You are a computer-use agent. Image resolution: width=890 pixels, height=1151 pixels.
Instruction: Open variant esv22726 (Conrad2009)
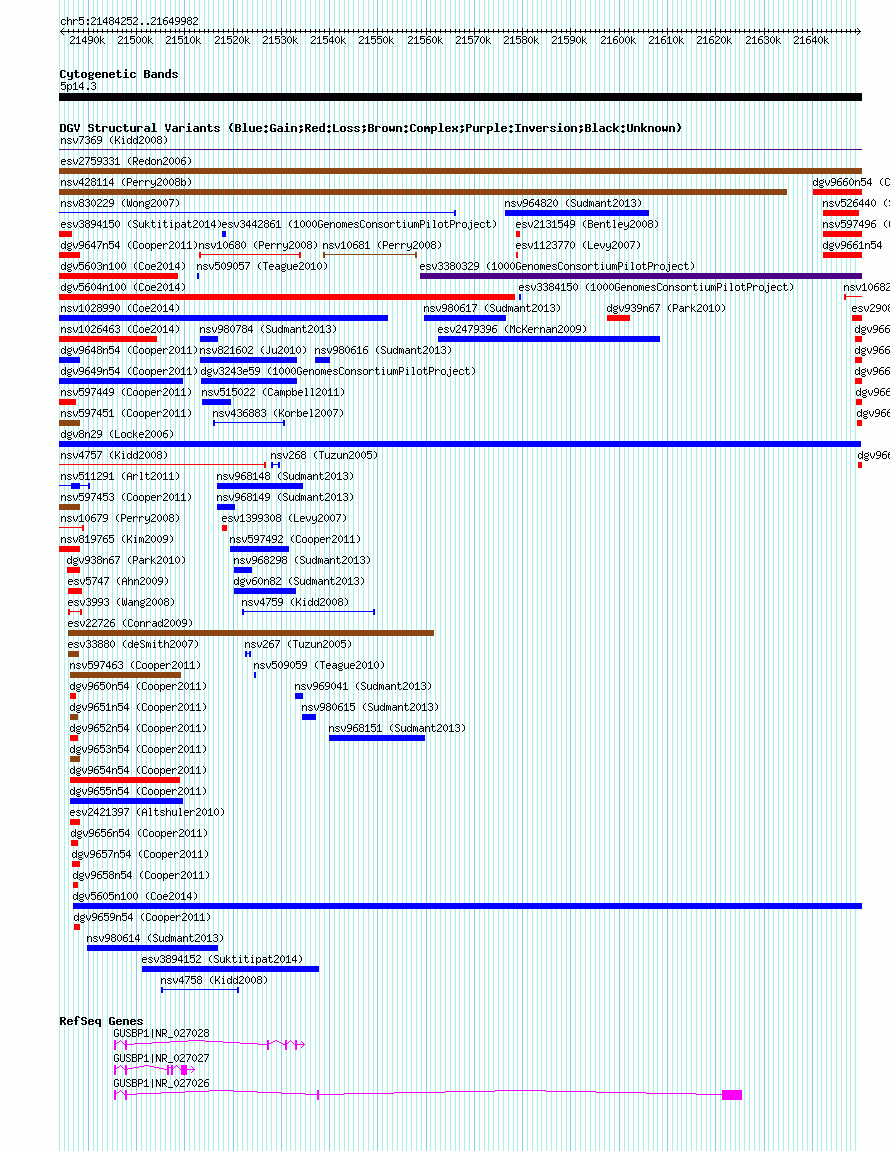pyautogui.click(x=130, y=623)
